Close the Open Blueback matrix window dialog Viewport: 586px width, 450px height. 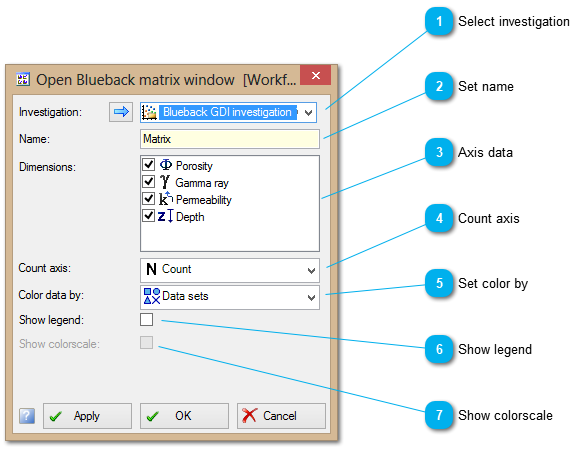click(x=315, y=75)
